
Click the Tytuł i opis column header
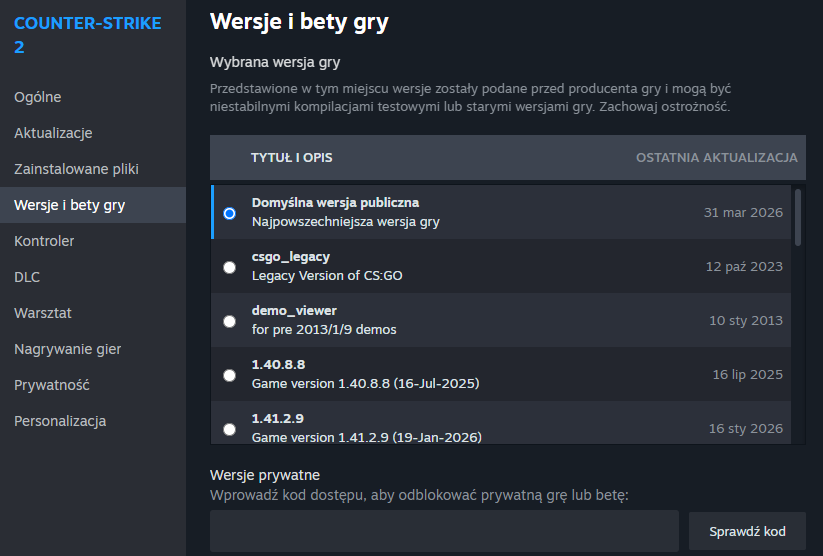pos(291,158)
